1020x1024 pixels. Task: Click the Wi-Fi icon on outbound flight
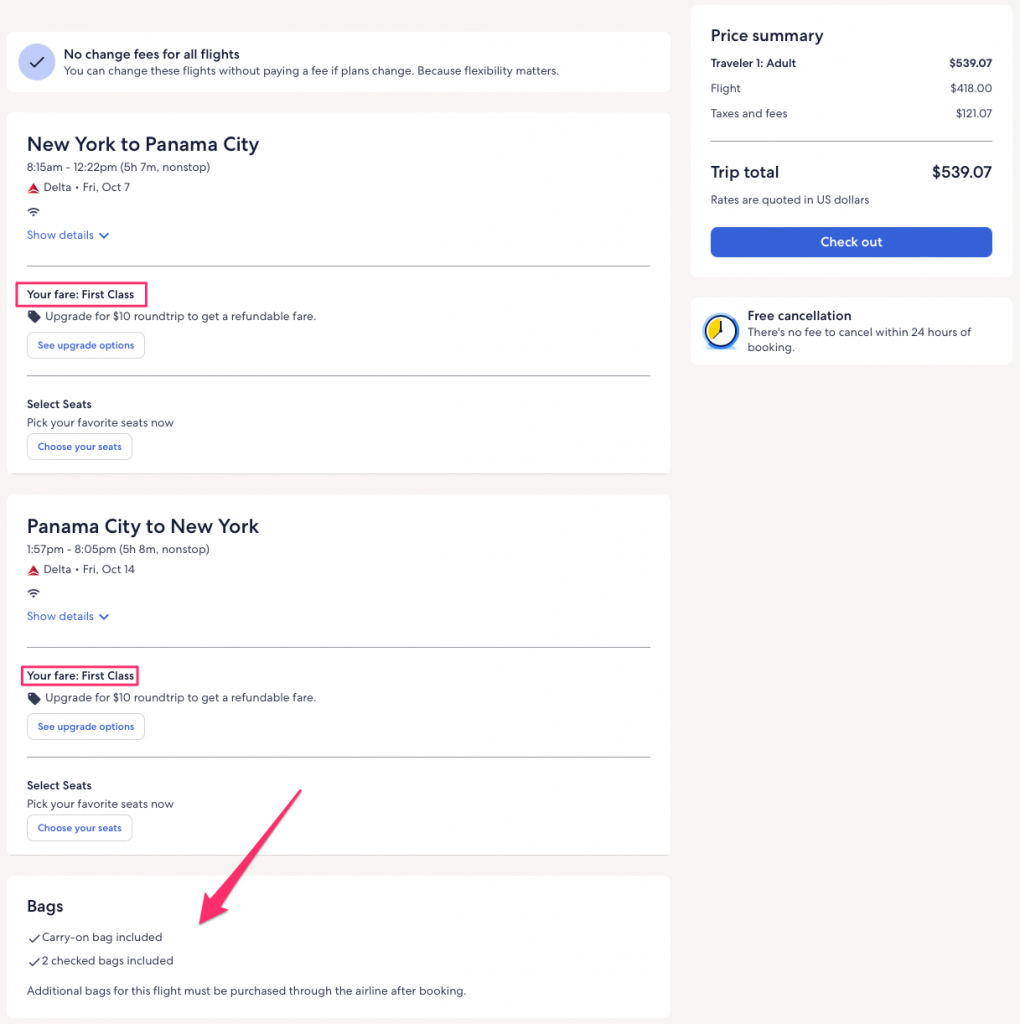[34, 212]
